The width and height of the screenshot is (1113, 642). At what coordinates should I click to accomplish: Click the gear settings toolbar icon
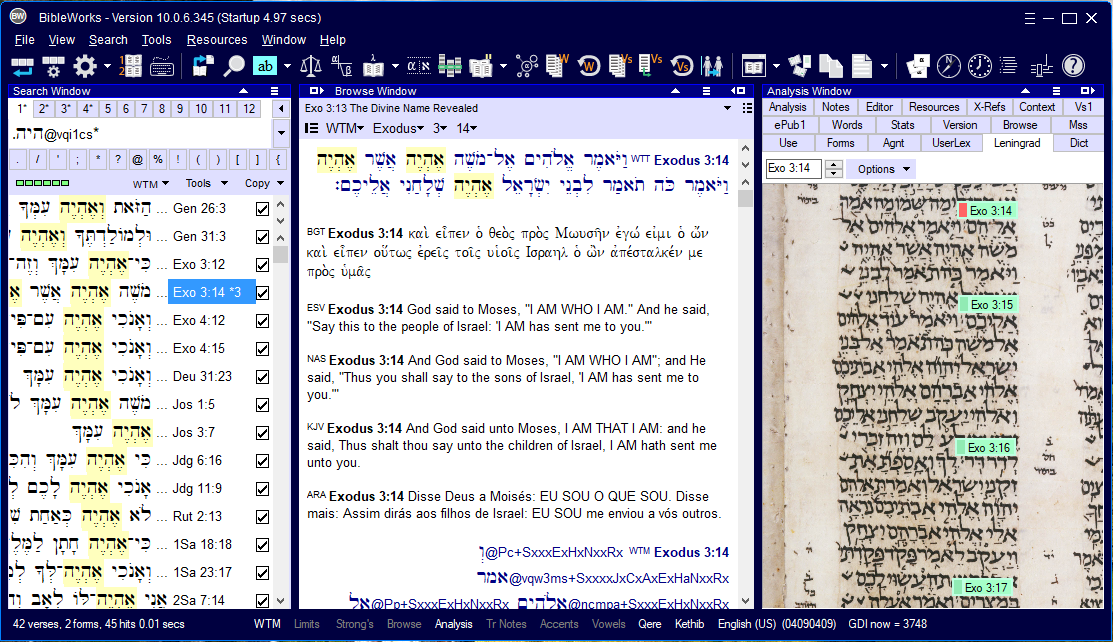[85, 66]
